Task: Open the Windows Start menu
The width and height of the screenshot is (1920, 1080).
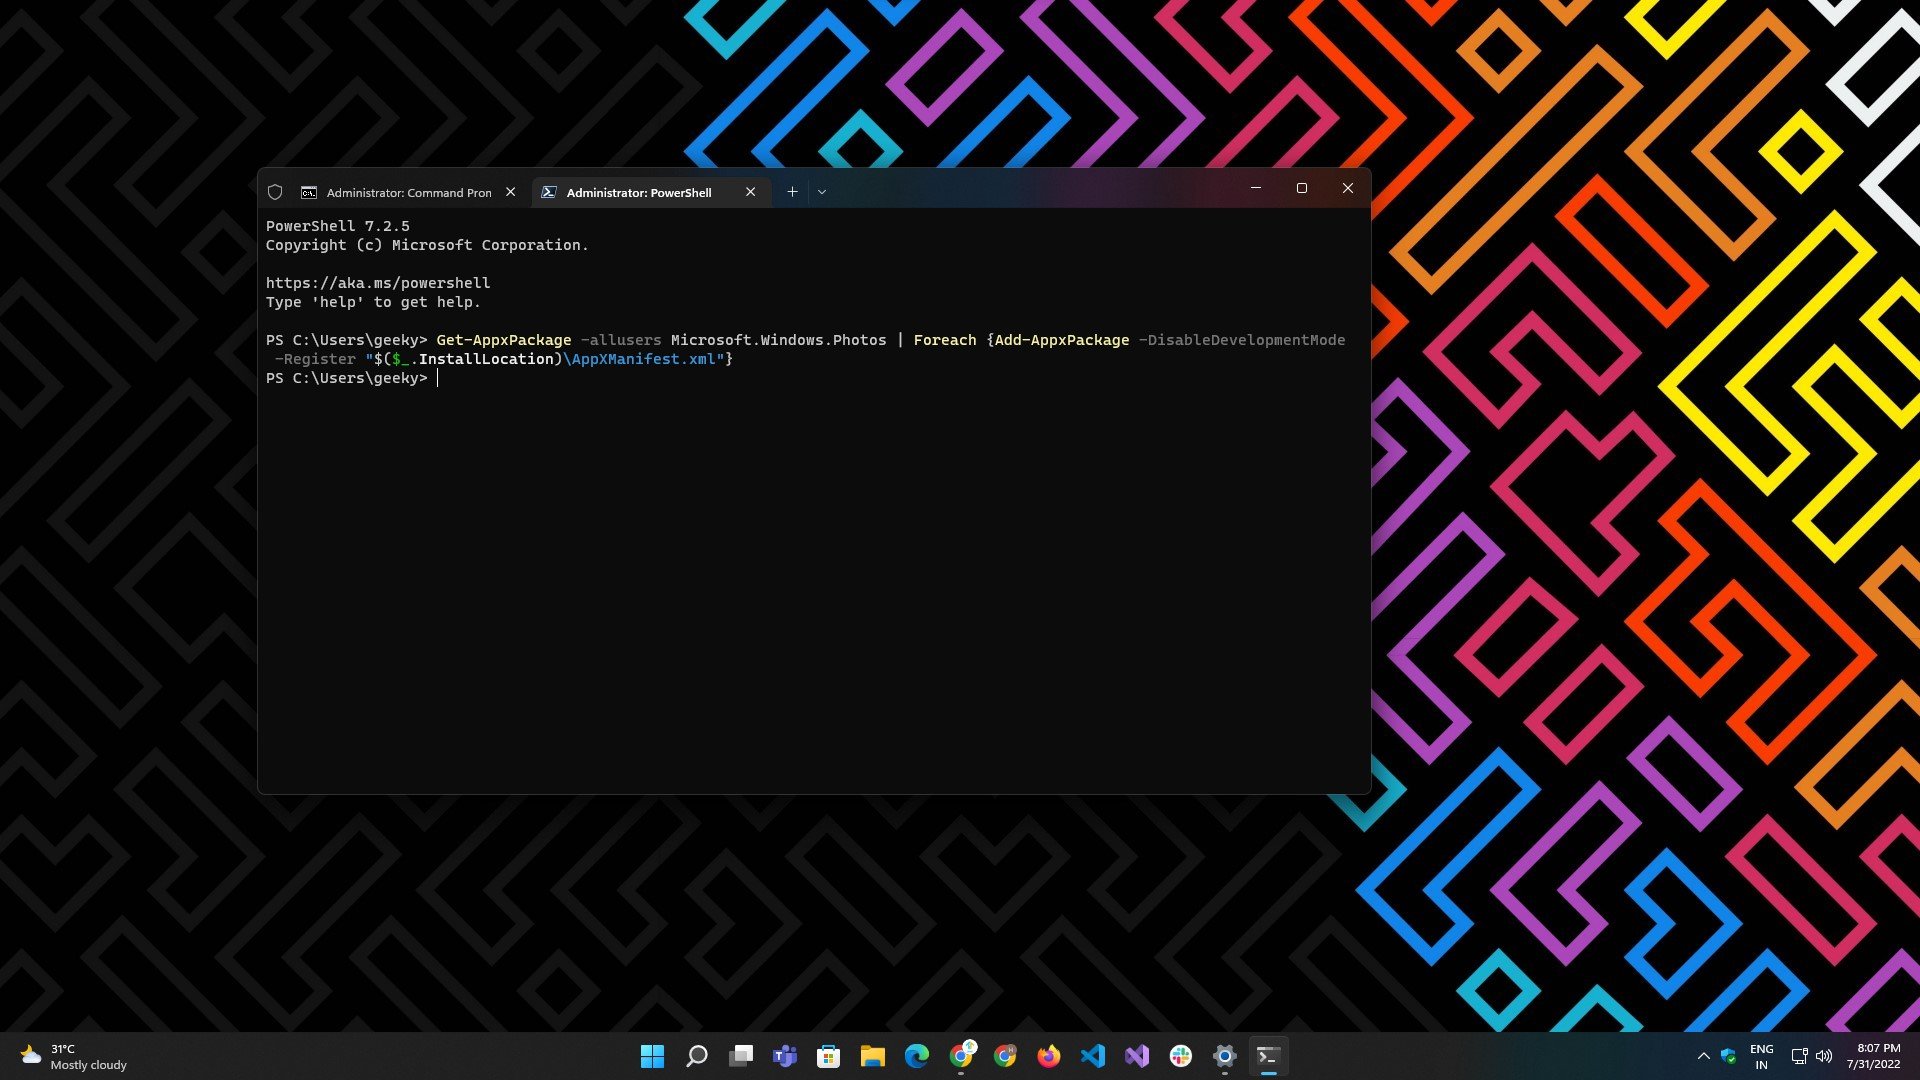Action: click(652, 1056)
